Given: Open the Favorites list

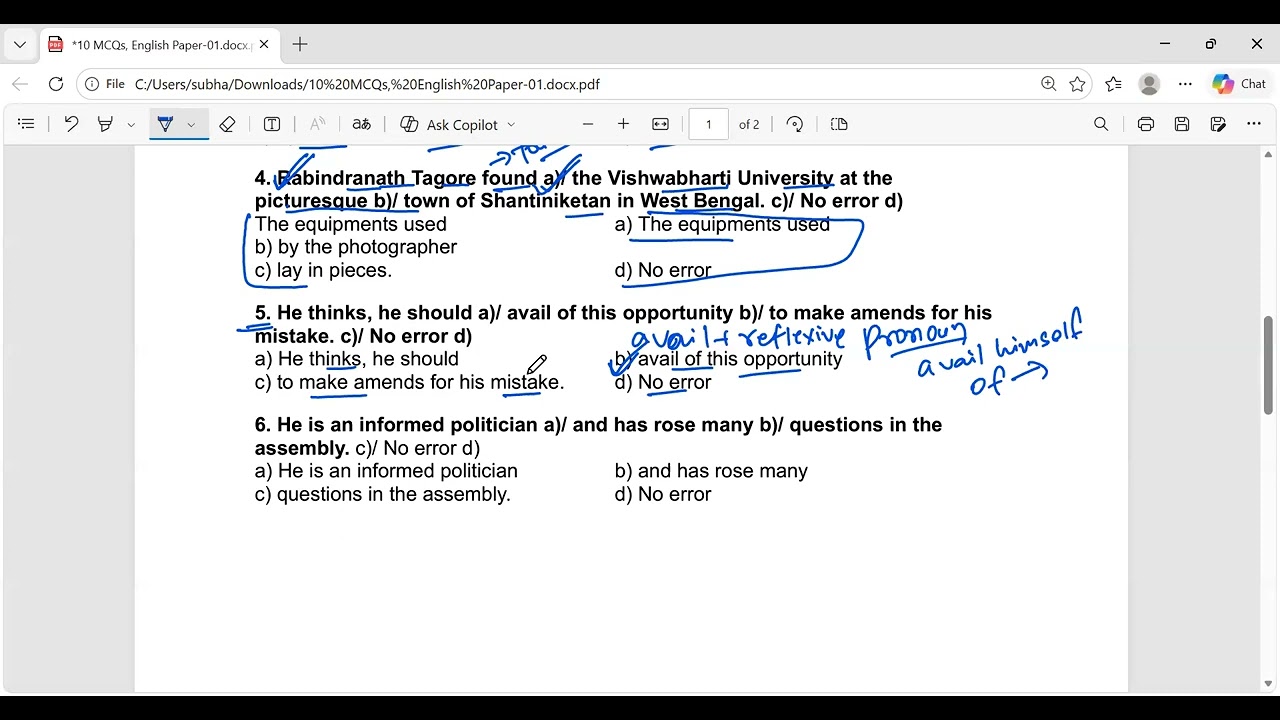Looking at the screenshot, I should click(x=1113, y=84).
